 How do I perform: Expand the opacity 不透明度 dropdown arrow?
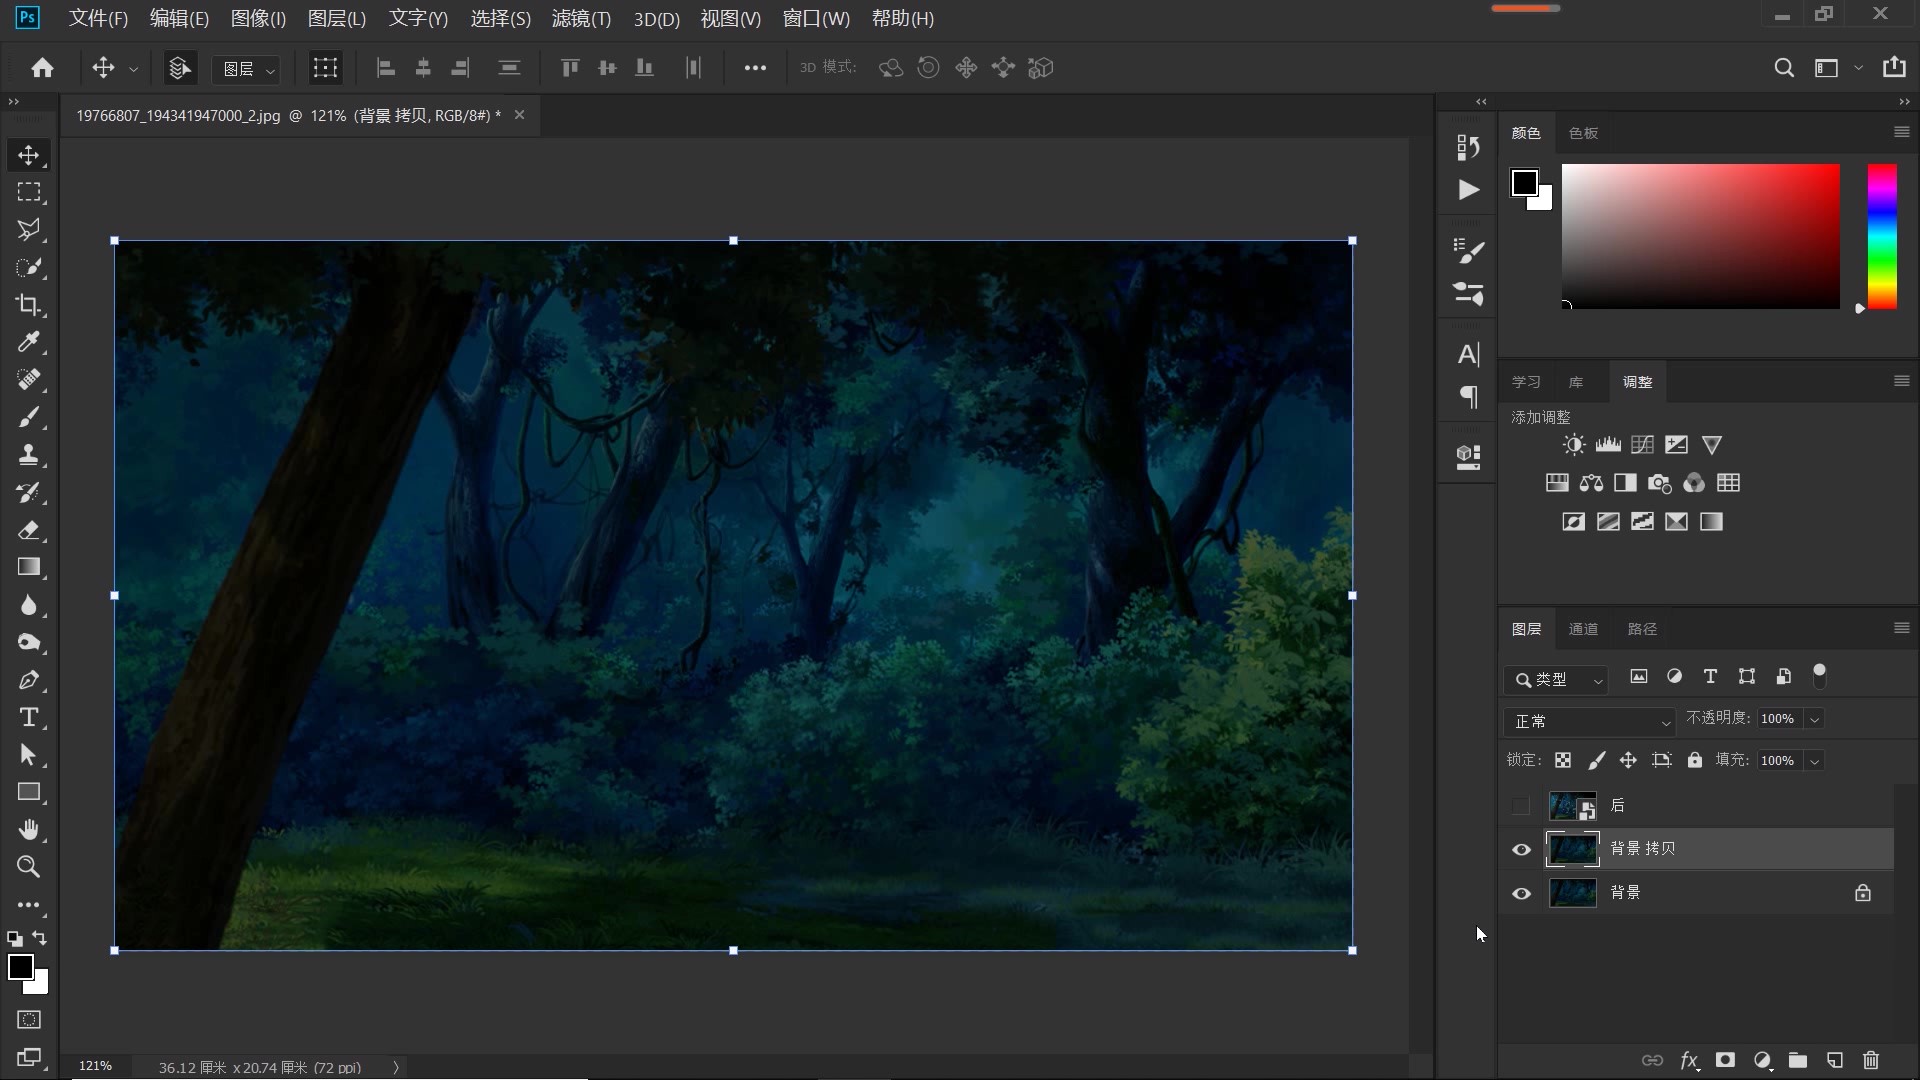click(x=1814, y=719)
